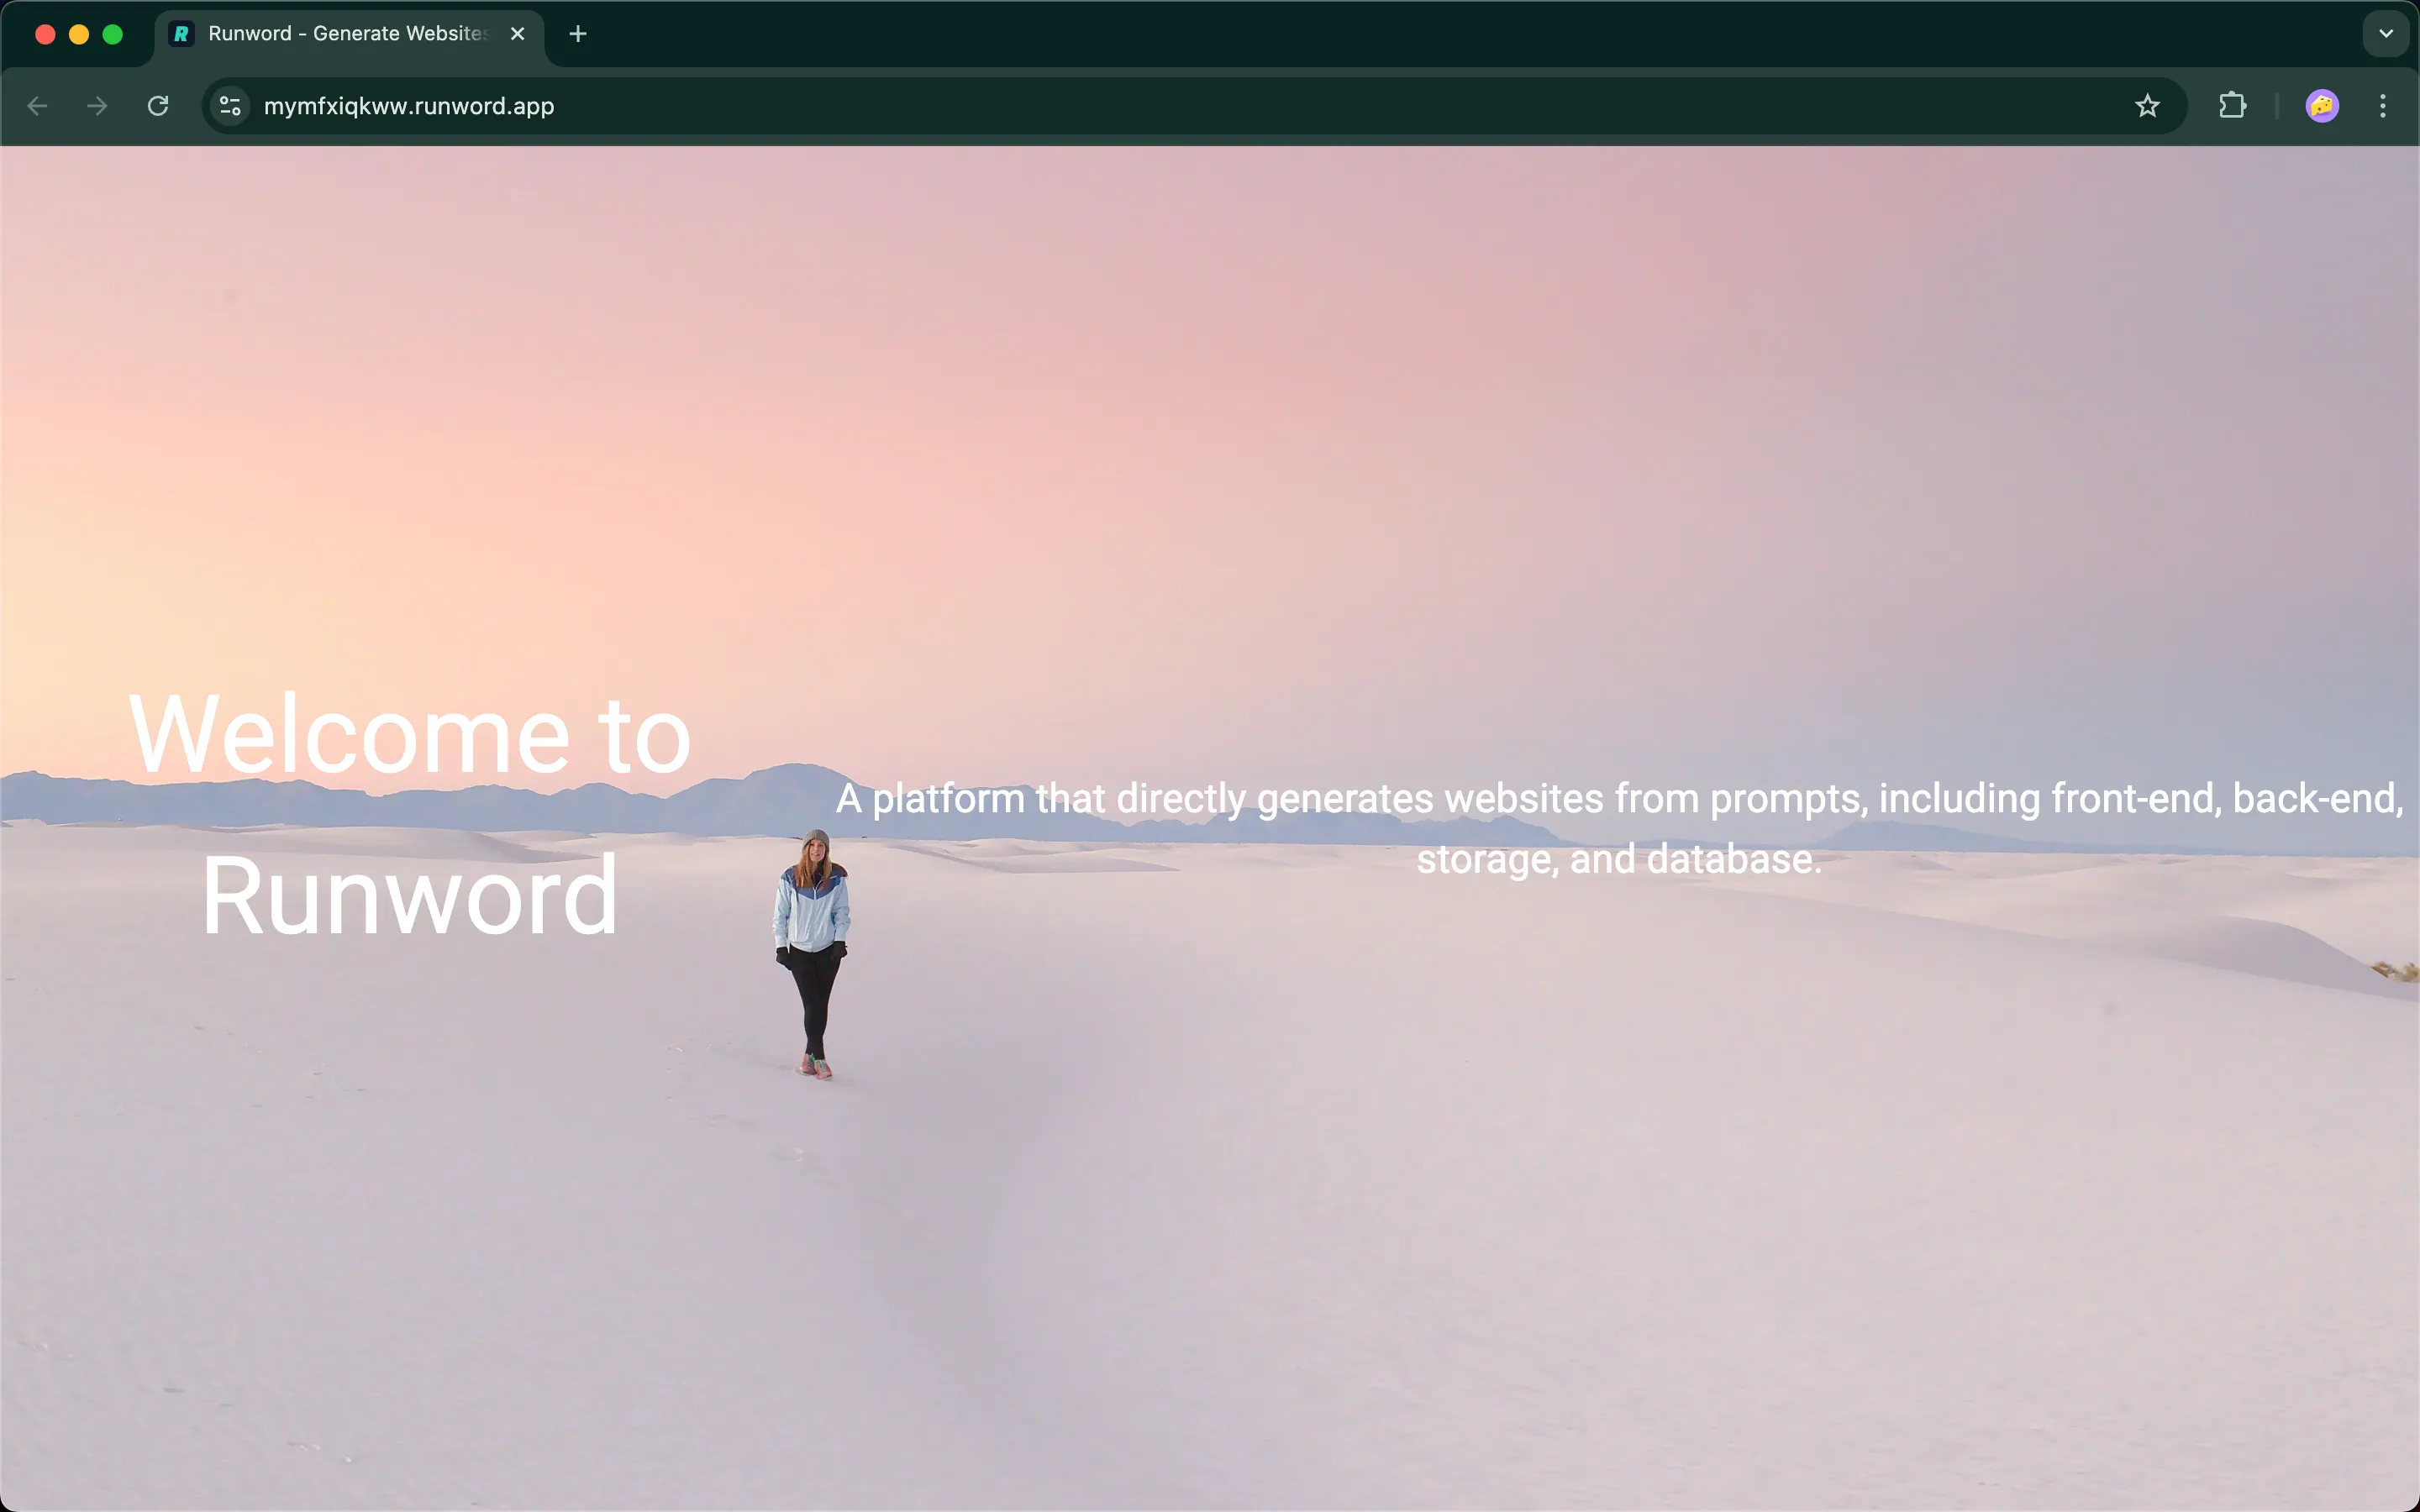Open Chrome's three-dot menu
Image resolution: width=2420 pixels, height=1512 pixels.
pos(2383,106)
